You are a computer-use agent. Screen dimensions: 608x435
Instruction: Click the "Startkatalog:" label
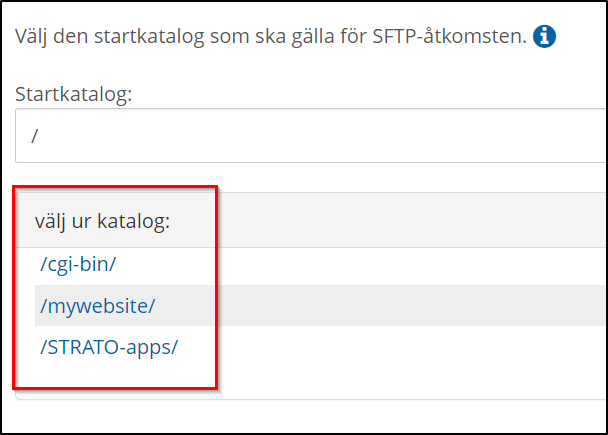tap(74, 94)
